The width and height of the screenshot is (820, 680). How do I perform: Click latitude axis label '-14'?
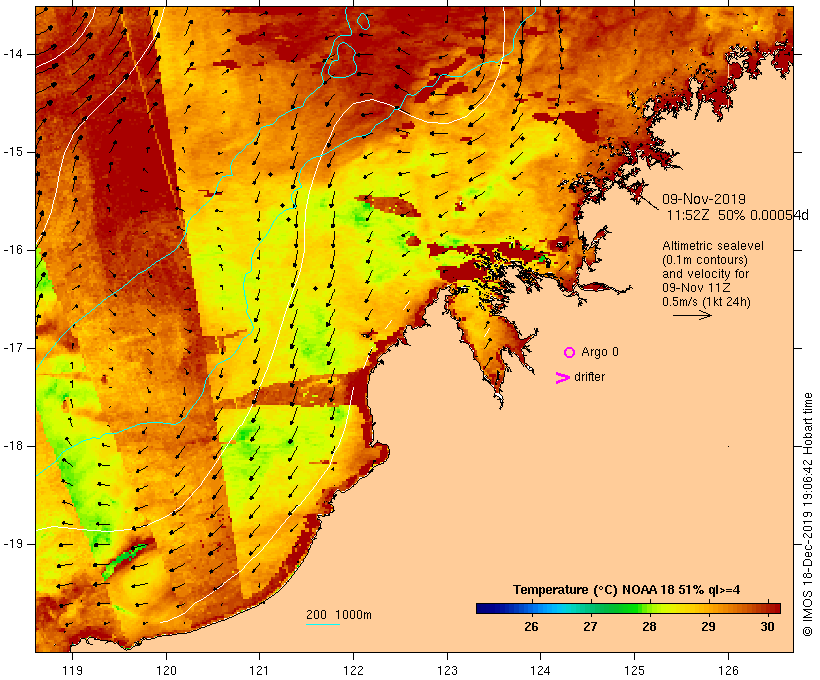tap(13, 54)
